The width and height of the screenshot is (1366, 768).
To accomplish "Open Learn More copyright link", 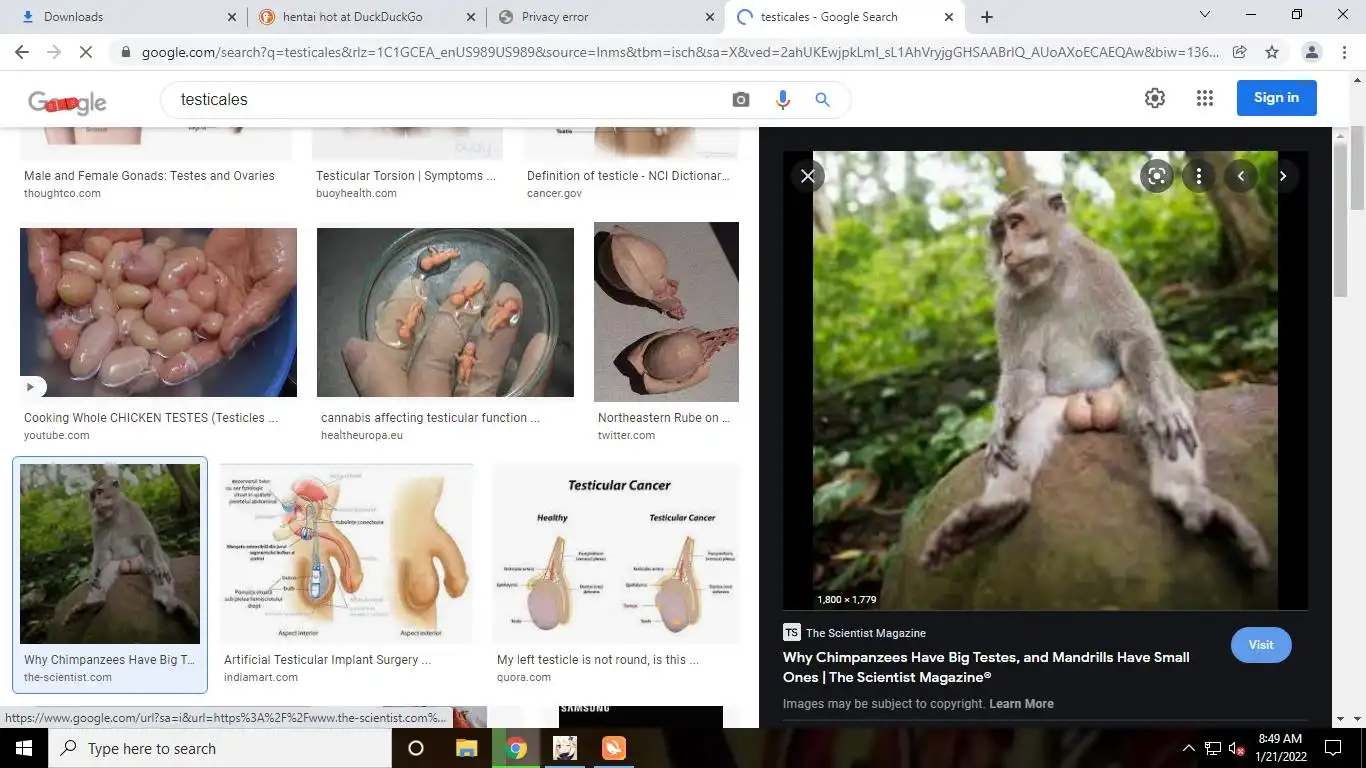I will [x=1021, y=704].
